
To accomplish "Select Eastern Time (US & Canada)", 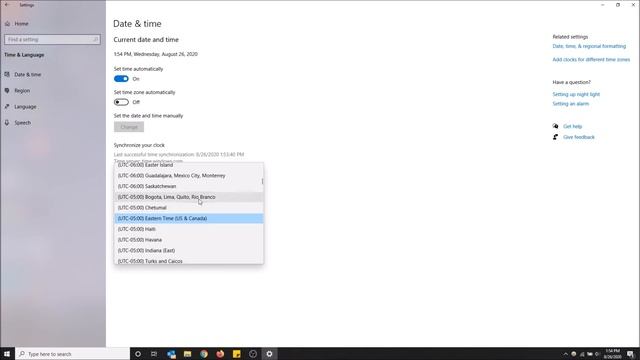I will tap(189, 218).
